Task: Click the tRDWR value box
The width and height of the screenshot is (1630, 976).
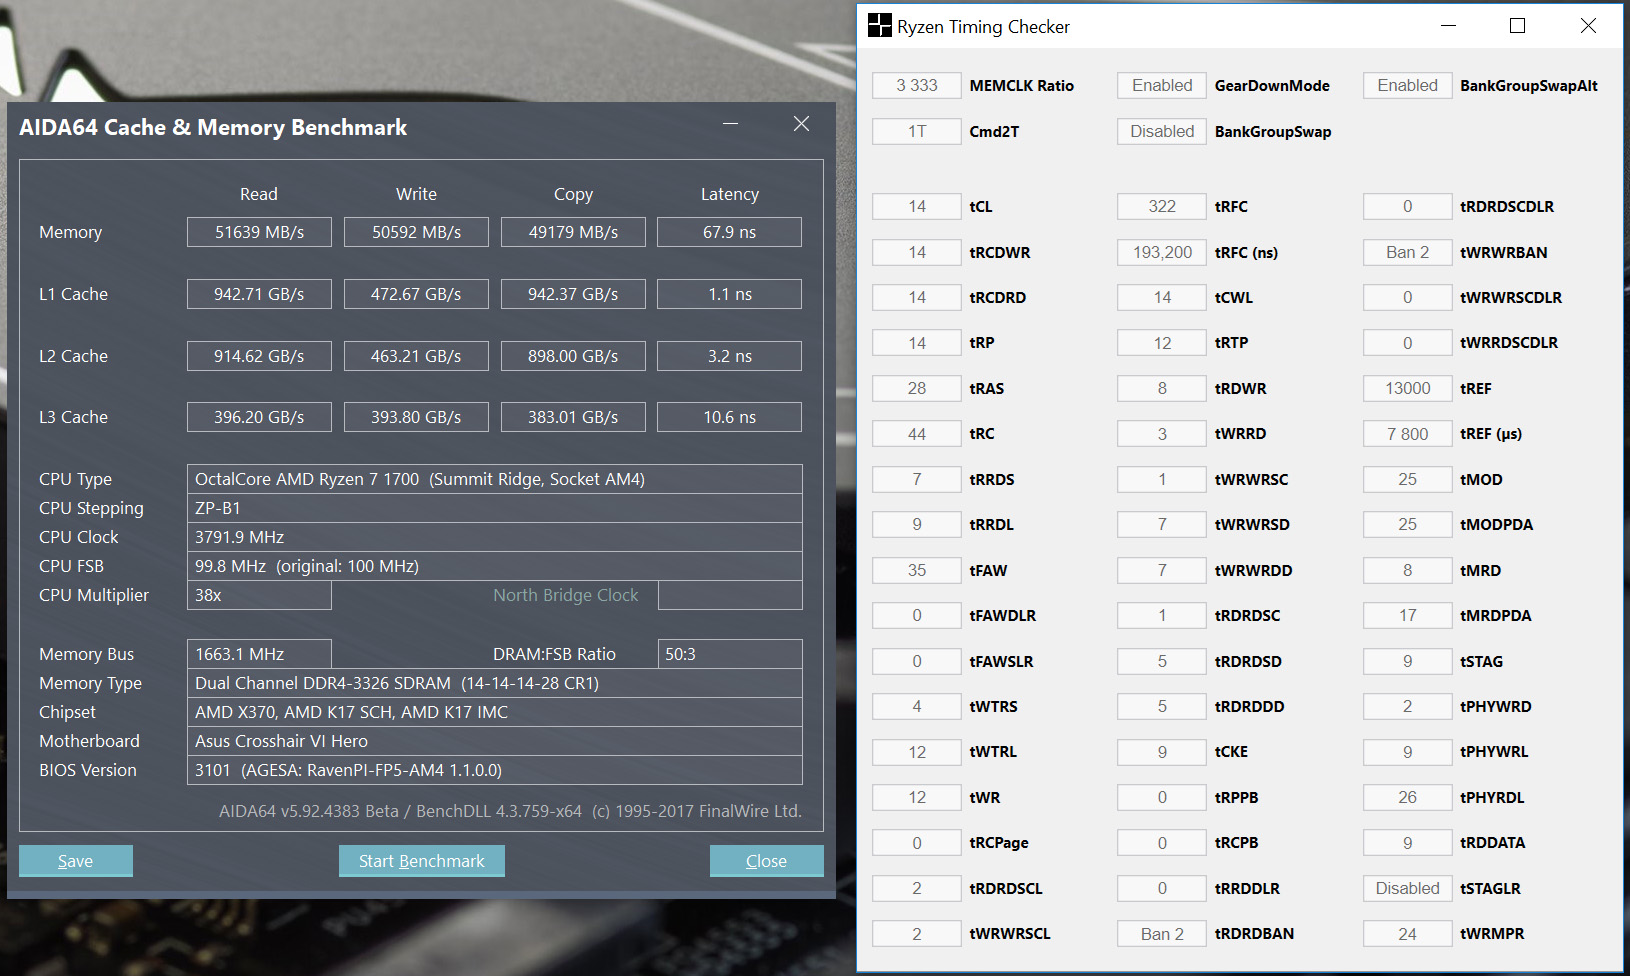Action: tap(1162, 388)
